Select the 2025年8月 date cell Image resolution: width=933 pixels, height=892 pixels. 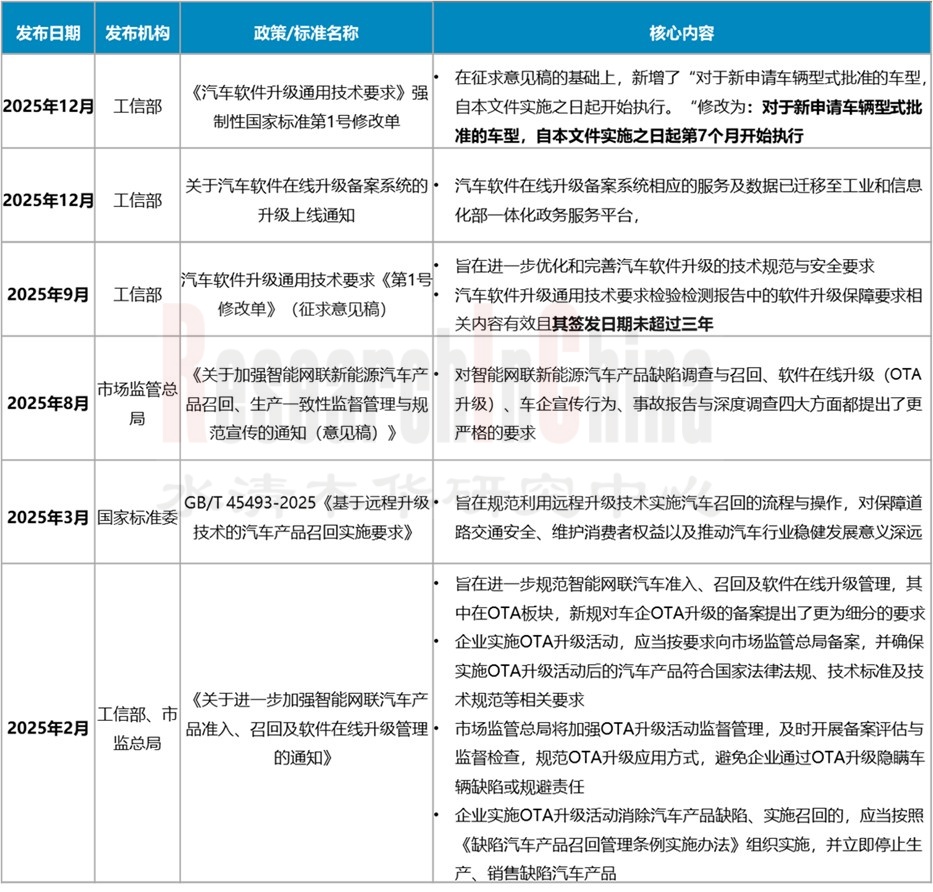coord(47,402)
